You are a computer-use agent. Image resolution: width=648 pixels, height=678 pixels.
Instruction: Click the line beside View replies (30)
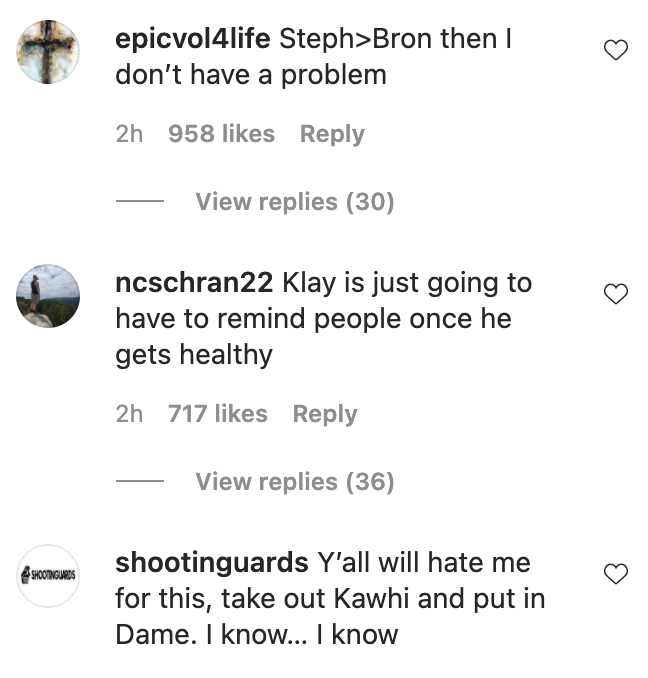[139, 202]
